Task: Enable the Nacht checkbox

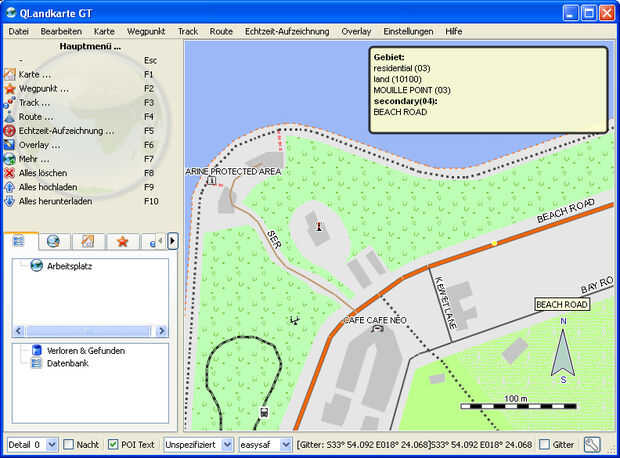Action: (69, 445)
